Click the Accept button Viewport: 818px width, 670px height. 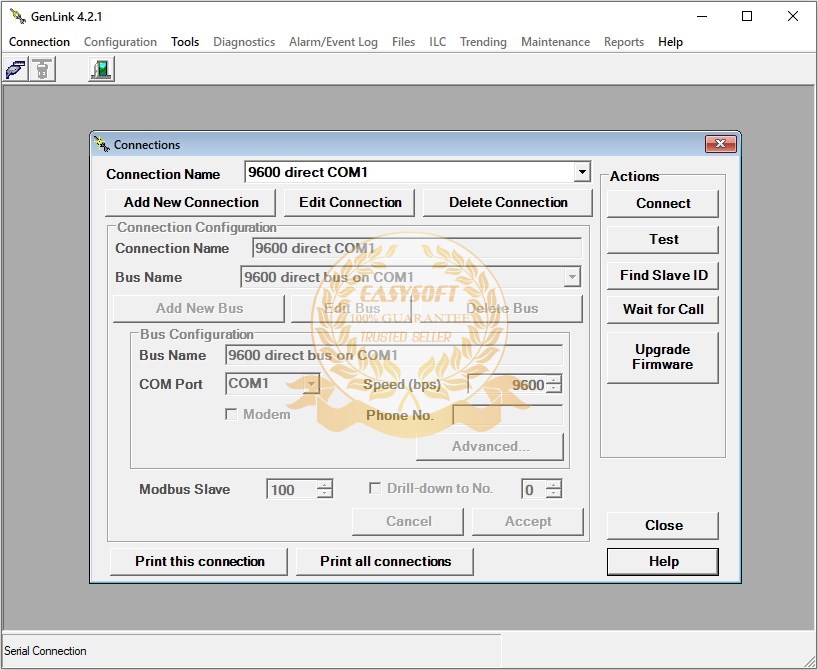pos(527,522)
